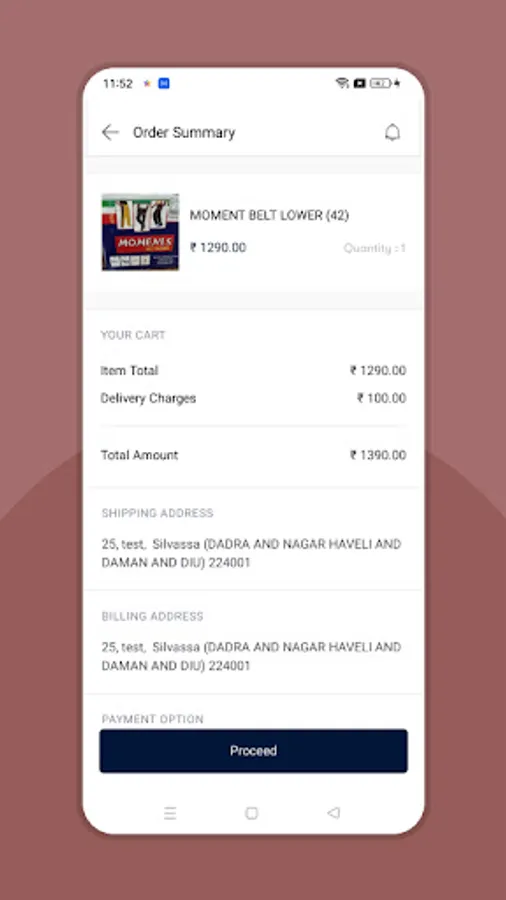
Task: Select the shipping address text
Action: click(x=251, y=553)
